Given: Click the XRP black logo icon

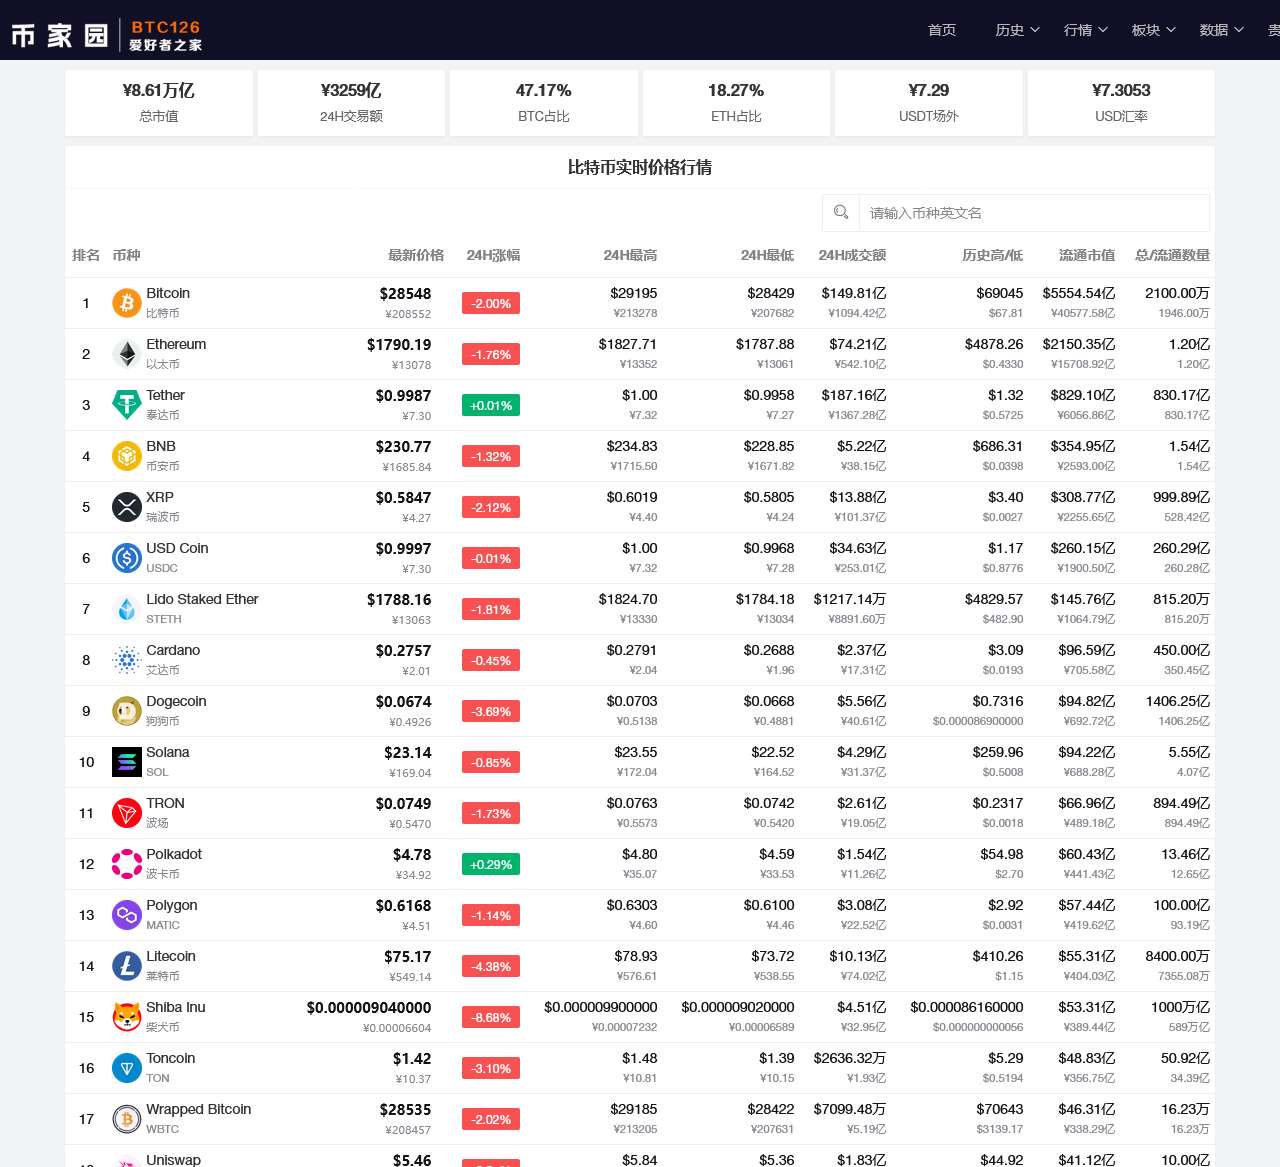Looking at the screenshot, I should point(126,507).
